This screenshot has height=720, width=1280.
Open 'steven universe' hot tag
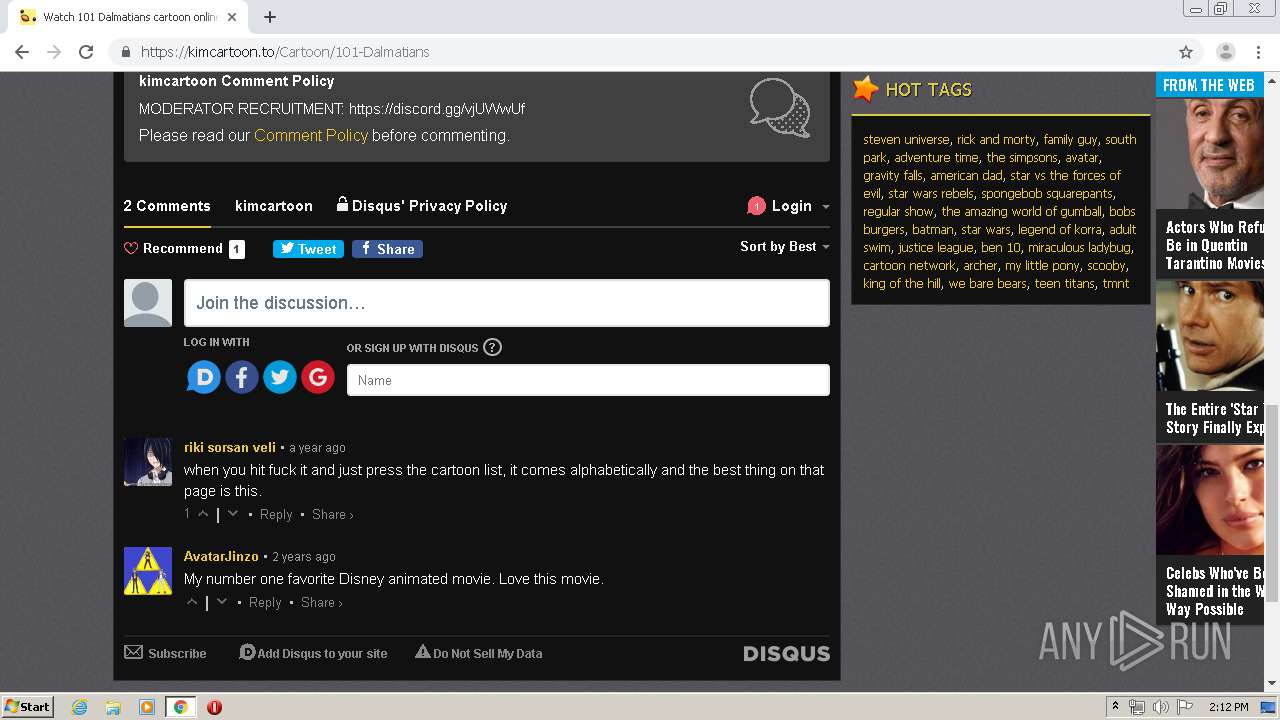906,140
